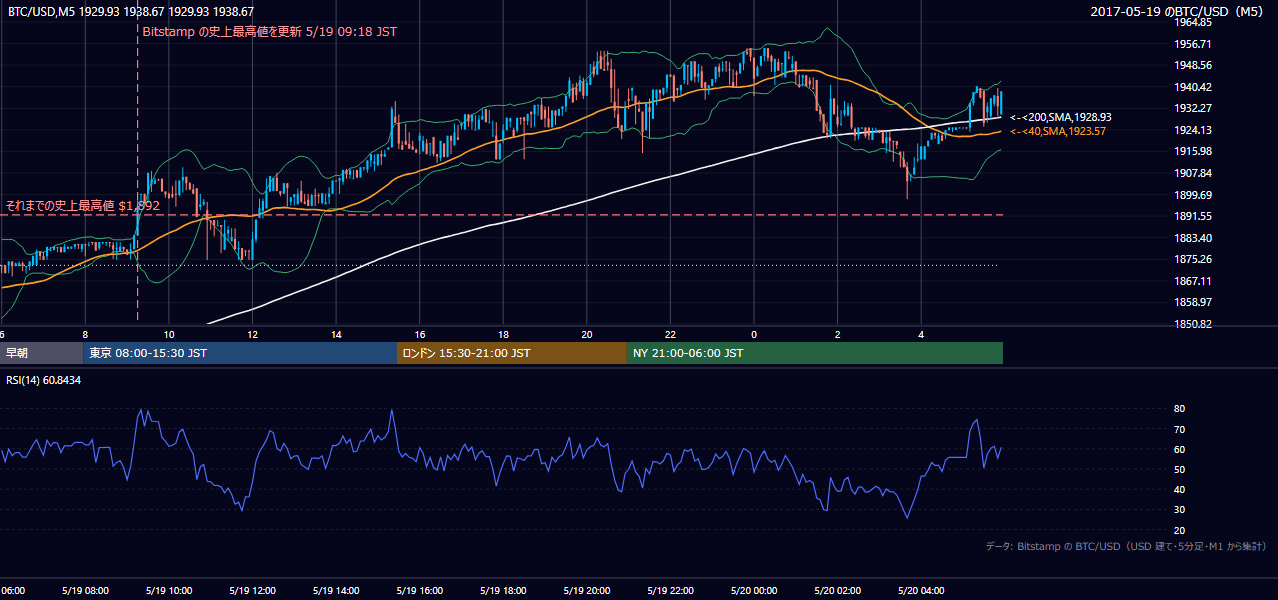1278x600 pixels.
Task: Select the 東京 08:00-15:30 JST session bar
Action: pyautogui.click(x=240, y=353)
